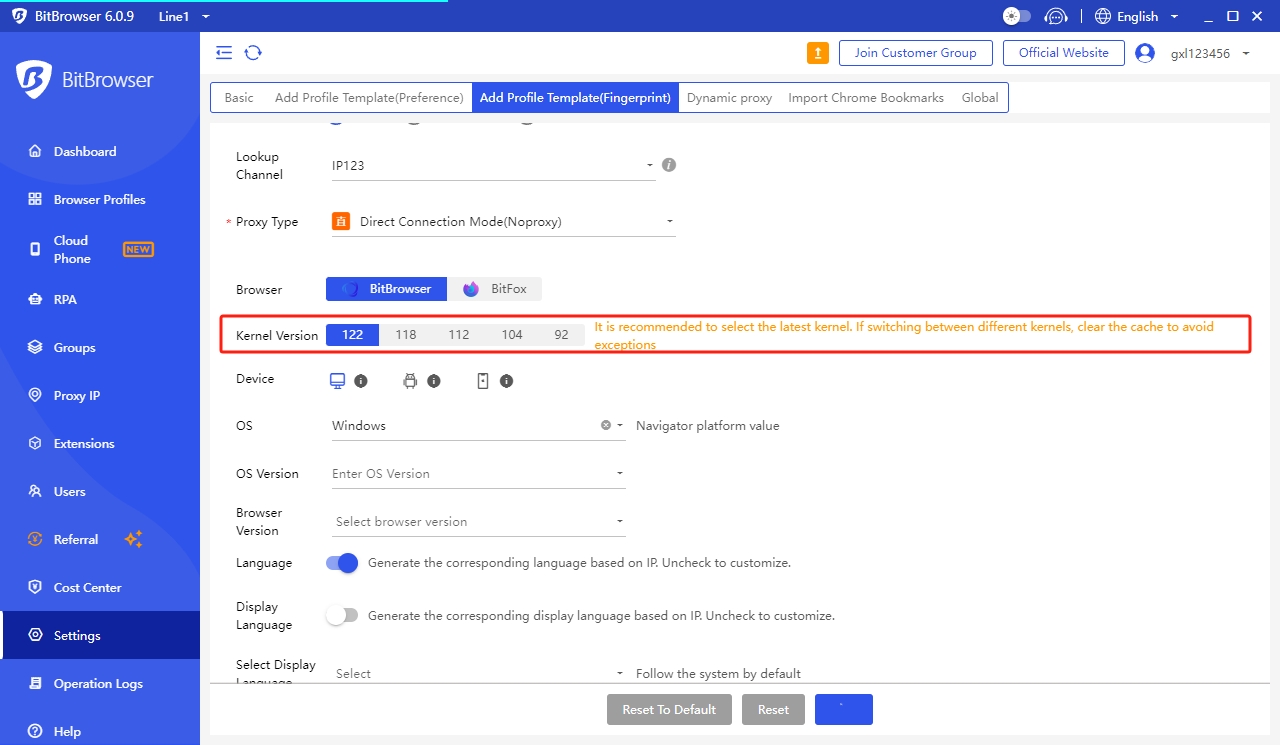The height and width of the screenshot is (745, 1280).
Task: Open the Line1 dropdown in title bar
Action: (x=185, y=17)
